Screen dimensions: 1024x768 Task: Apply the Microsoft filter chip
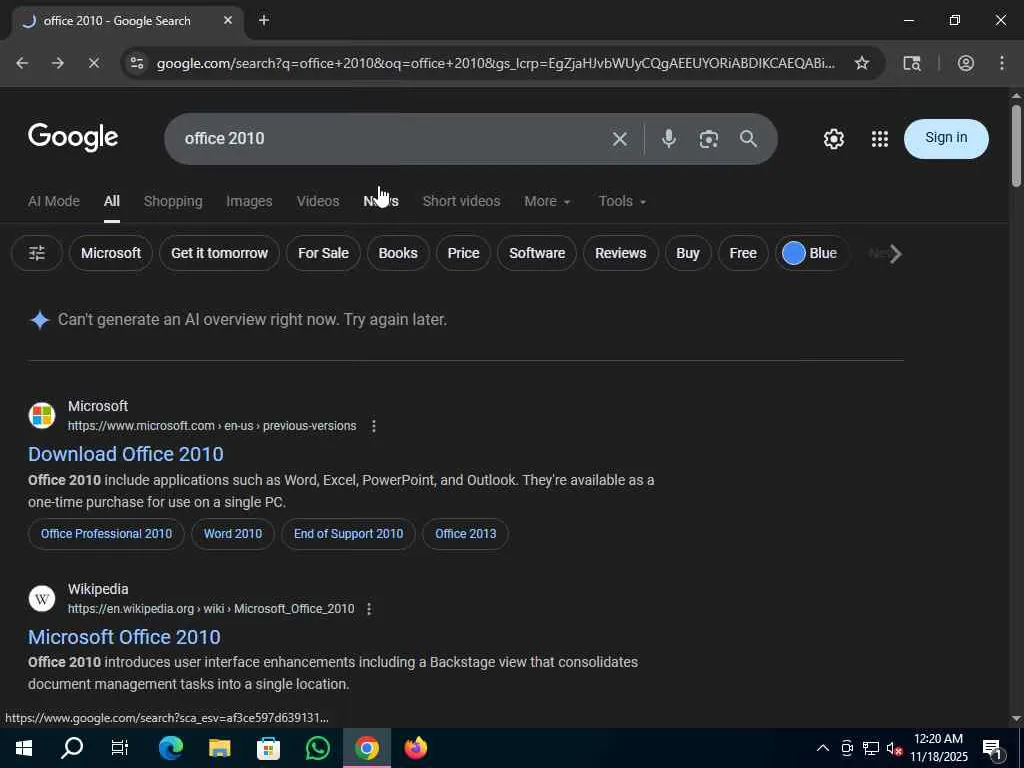(110, 253)
